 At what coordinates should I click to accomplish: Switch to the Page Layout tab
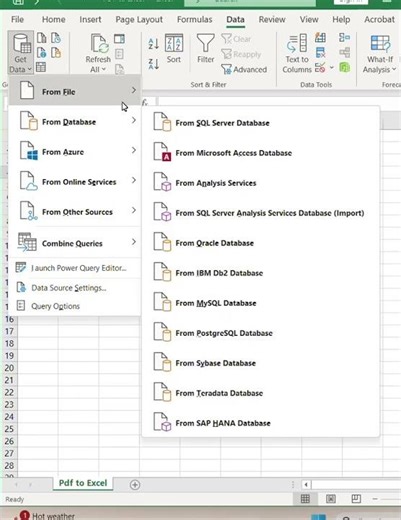point(139,20)
